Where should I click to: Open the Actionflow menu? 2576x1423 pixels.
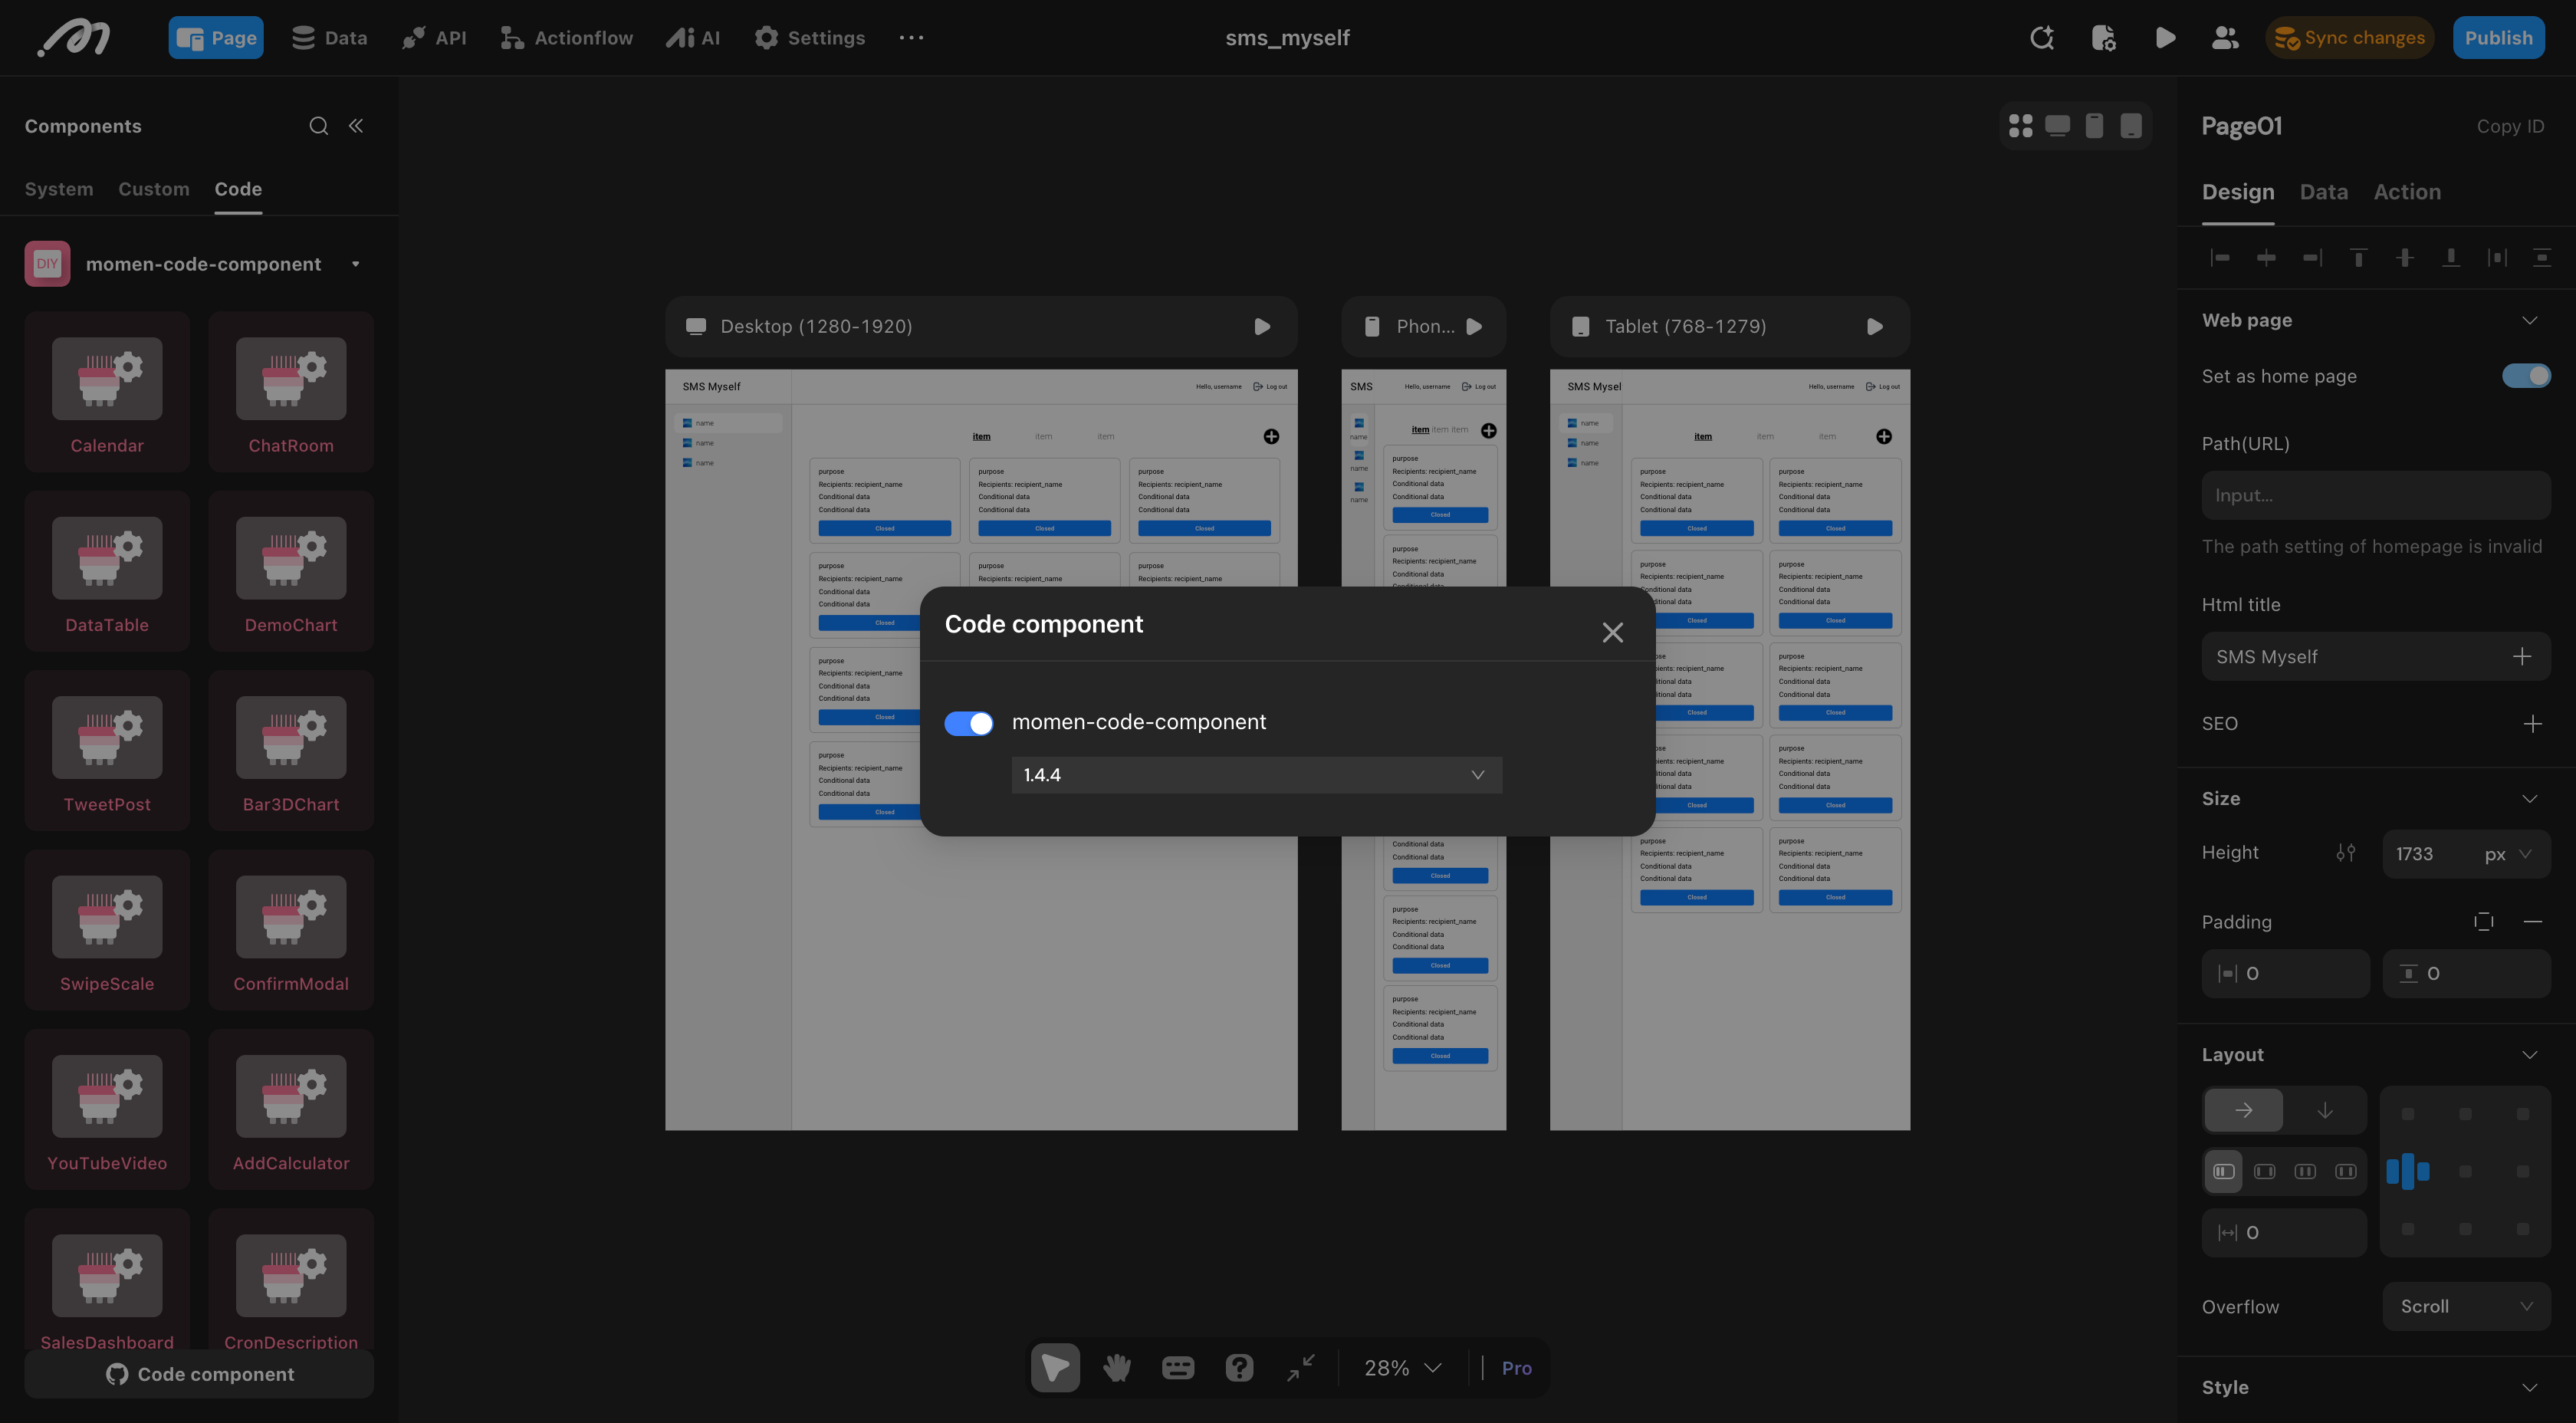pos(567,38)
